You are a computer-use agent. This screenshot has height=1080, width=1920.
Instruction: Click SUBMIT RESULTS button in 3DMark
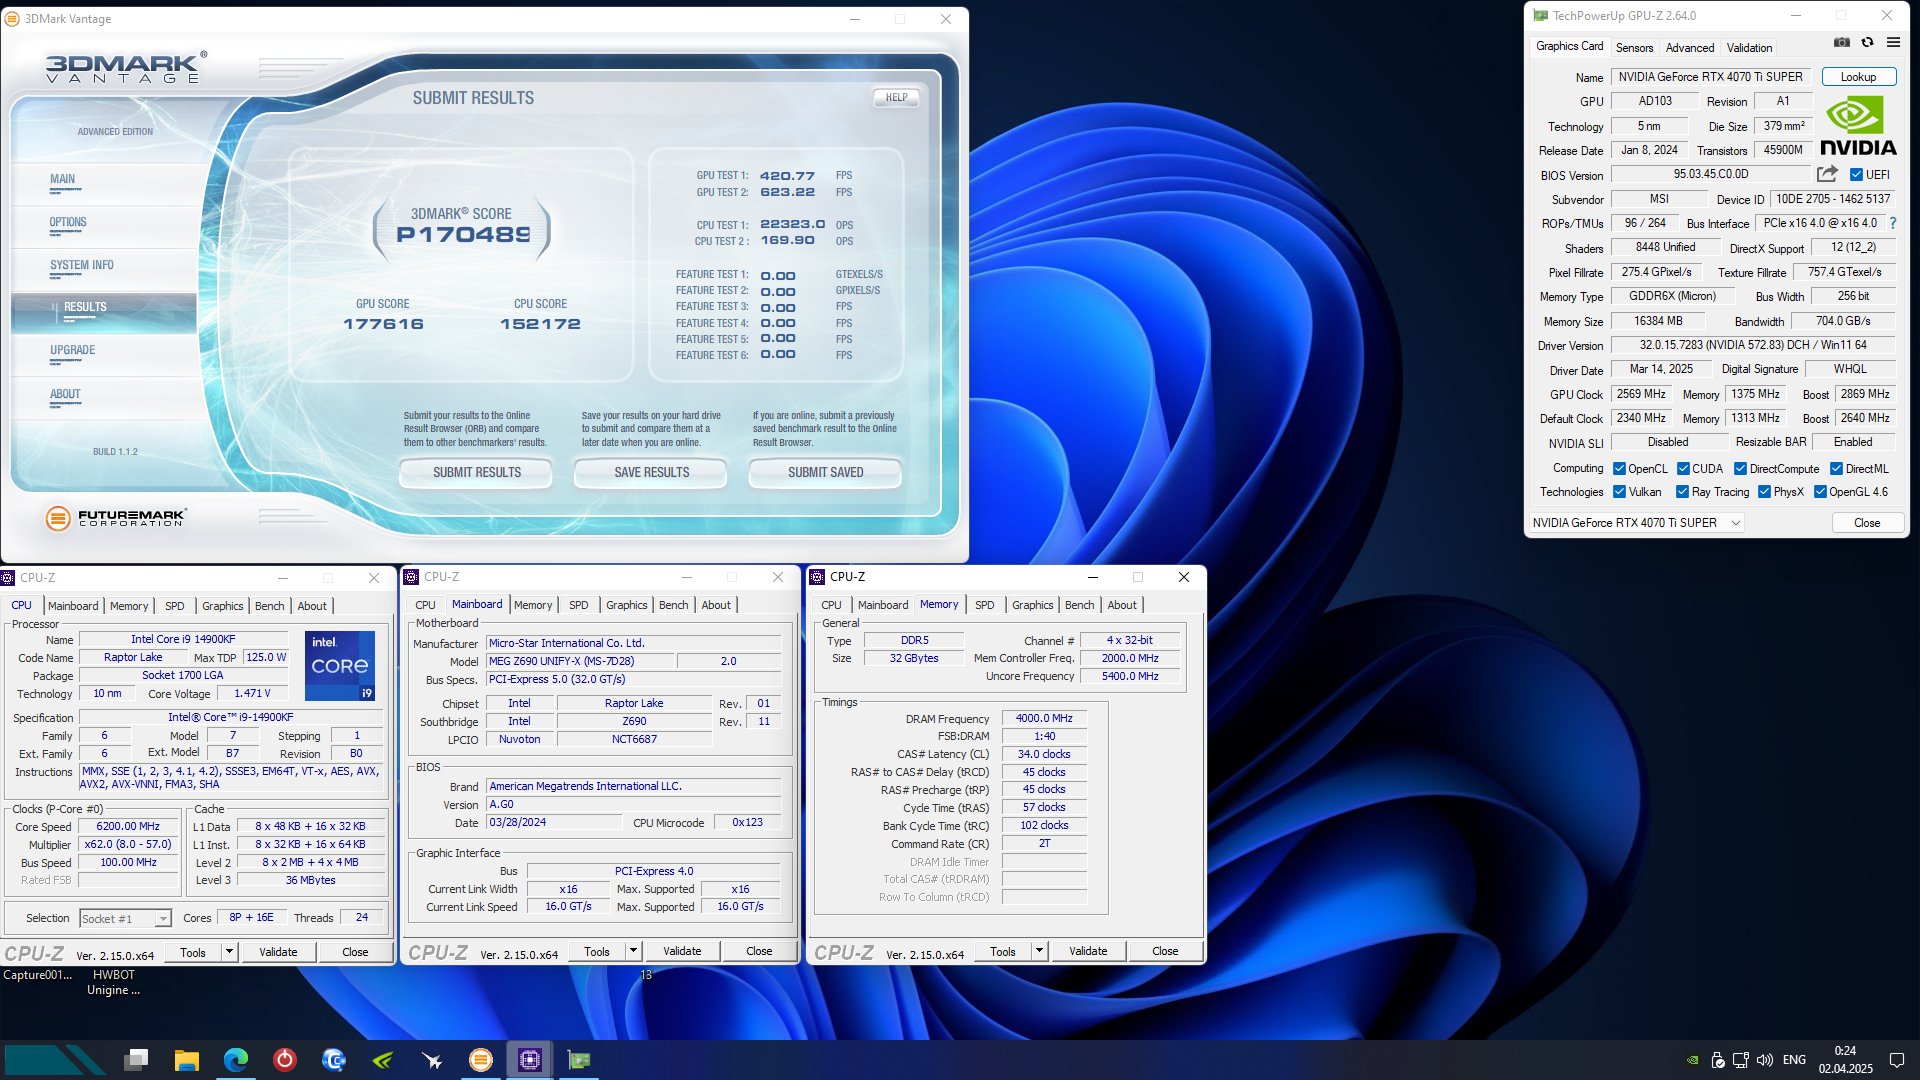(x=476, y=472)
